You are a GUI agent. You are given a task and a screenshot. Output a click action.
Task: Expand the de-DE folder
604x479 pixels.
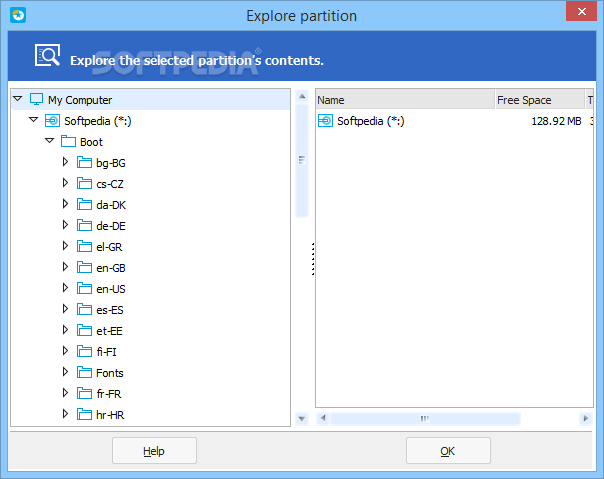pos(65,225)
